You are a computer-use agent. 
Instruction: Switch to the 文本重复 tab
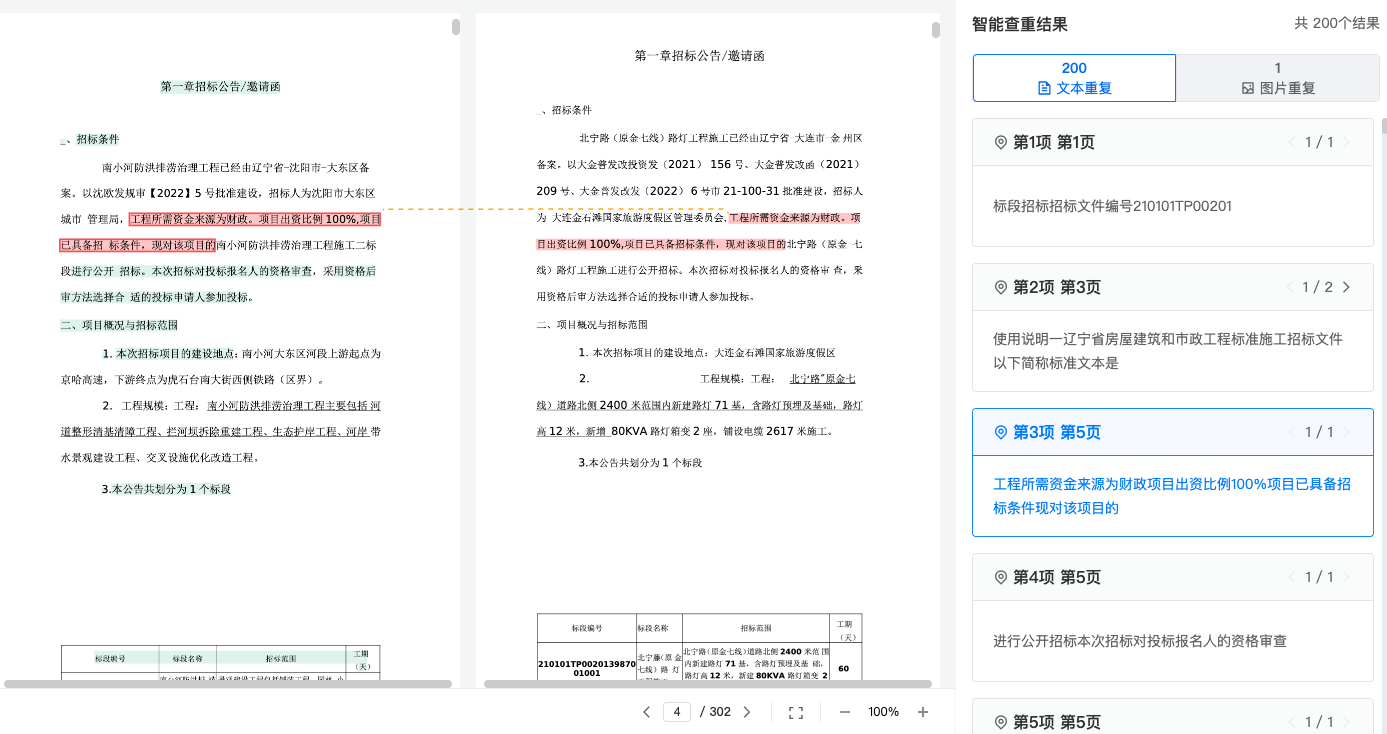(x=1074, y=78)
